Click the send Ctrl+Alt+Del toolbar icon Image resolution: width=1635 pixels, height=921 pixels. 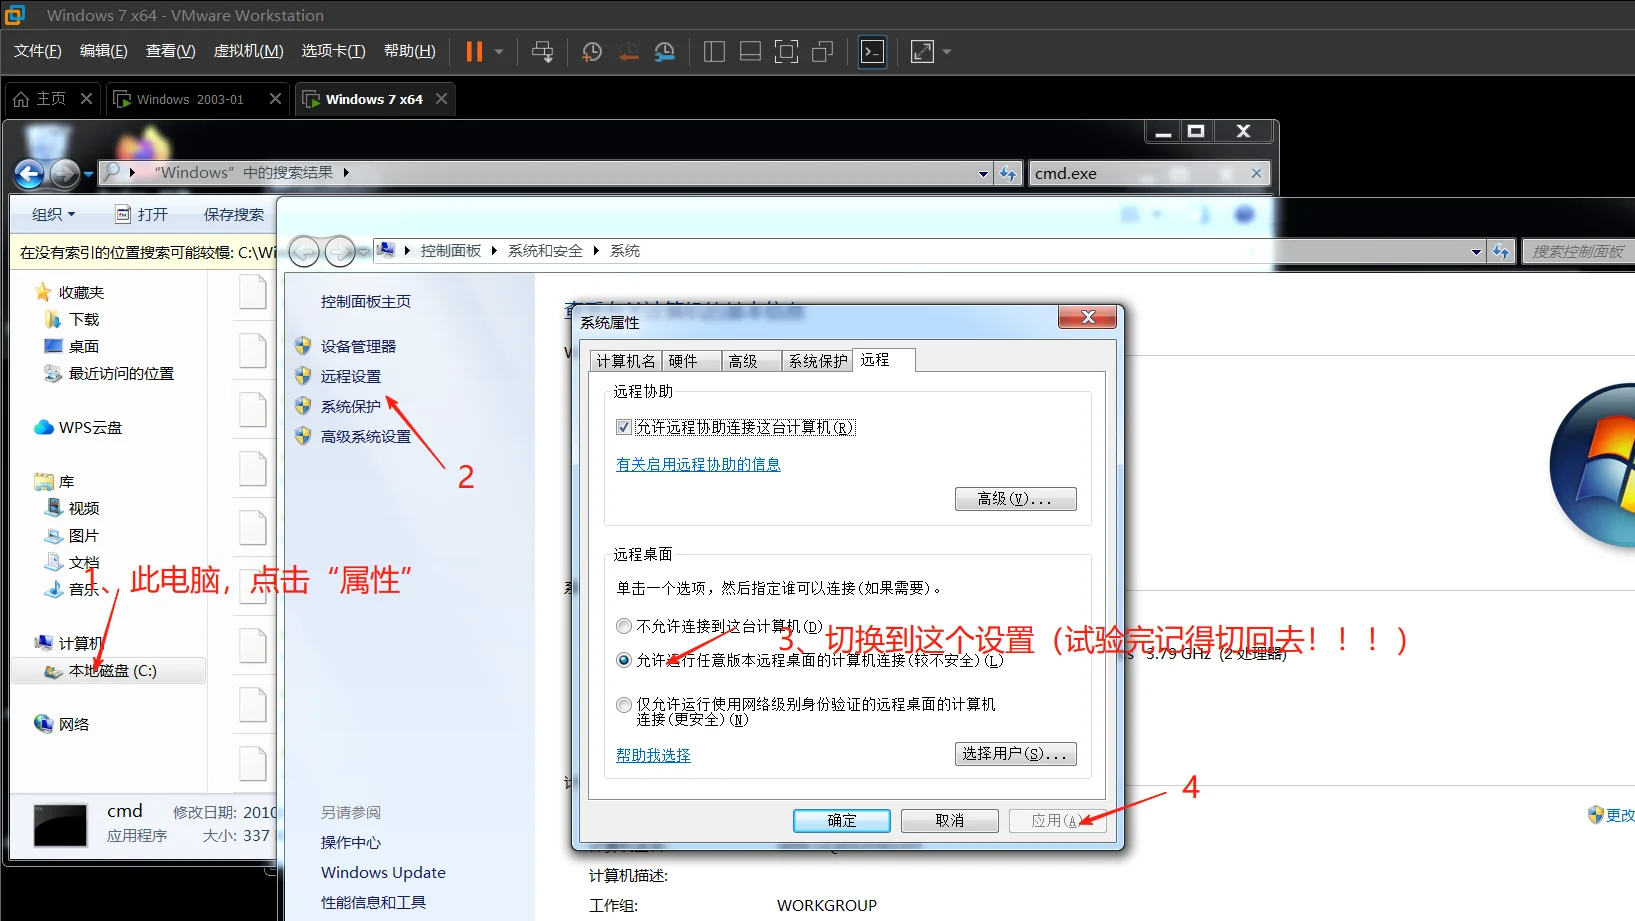click(542, 52)
